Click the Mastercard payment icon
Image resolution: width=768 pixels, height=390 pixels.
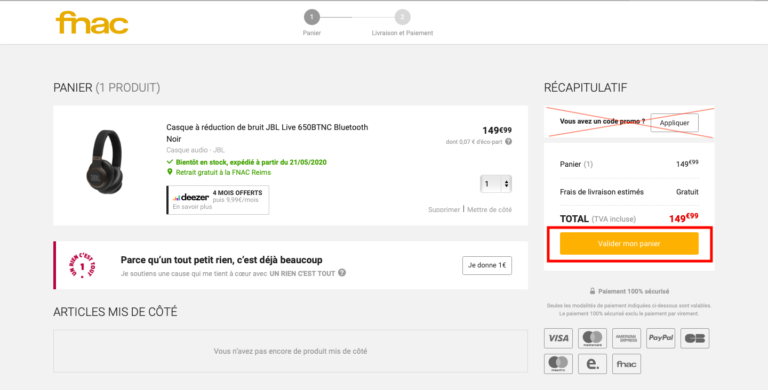click(592, 338)
